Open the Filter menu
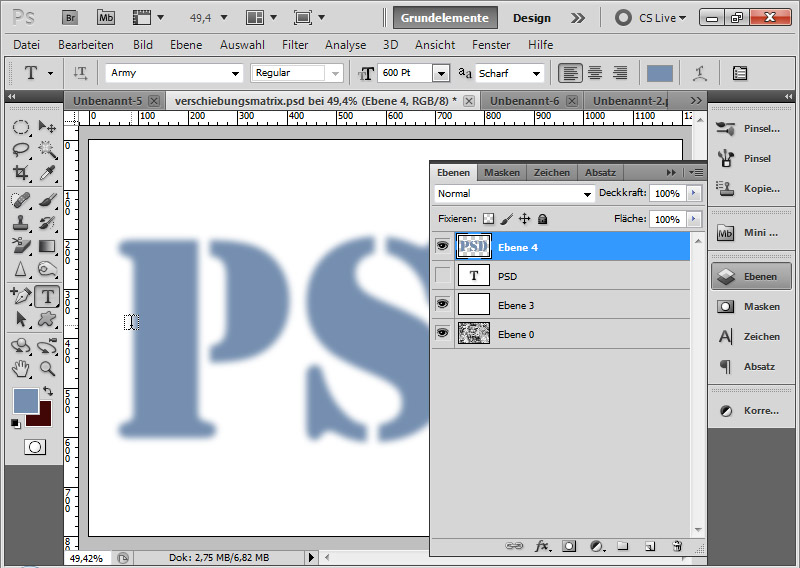Viewport: 800px width, 568px height. coord(295,45)
